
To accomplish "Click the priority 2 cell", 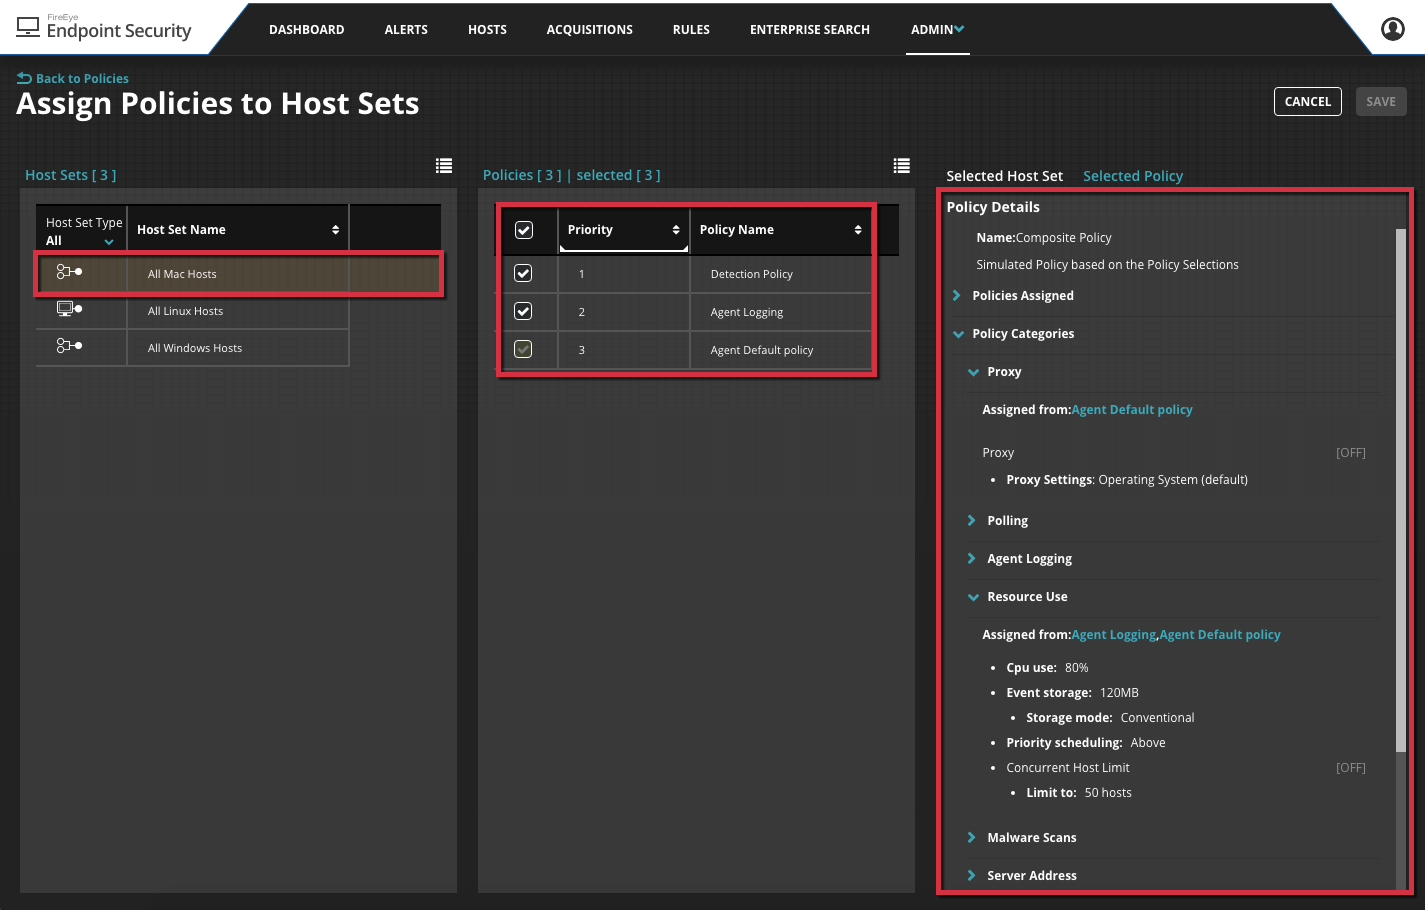I will (624, 312).
